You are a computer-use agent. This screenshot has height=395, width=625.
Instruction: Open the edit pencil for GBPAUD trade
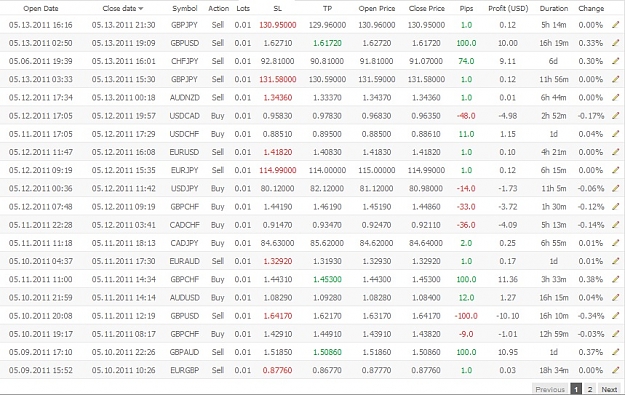tap(616, 352)
